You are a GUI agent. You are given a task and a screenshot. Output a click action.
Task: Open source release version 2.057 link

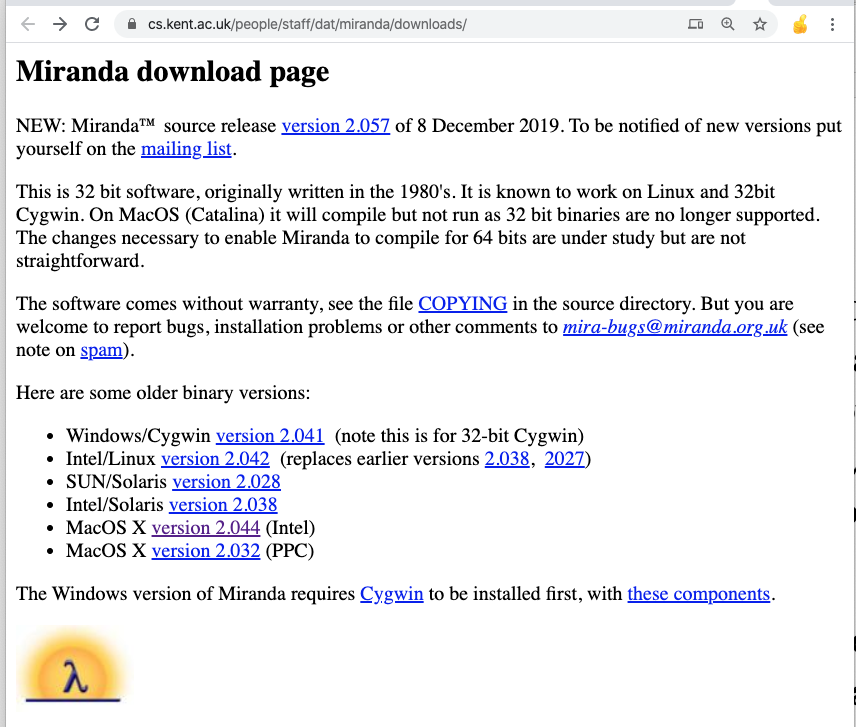(336, 126)
